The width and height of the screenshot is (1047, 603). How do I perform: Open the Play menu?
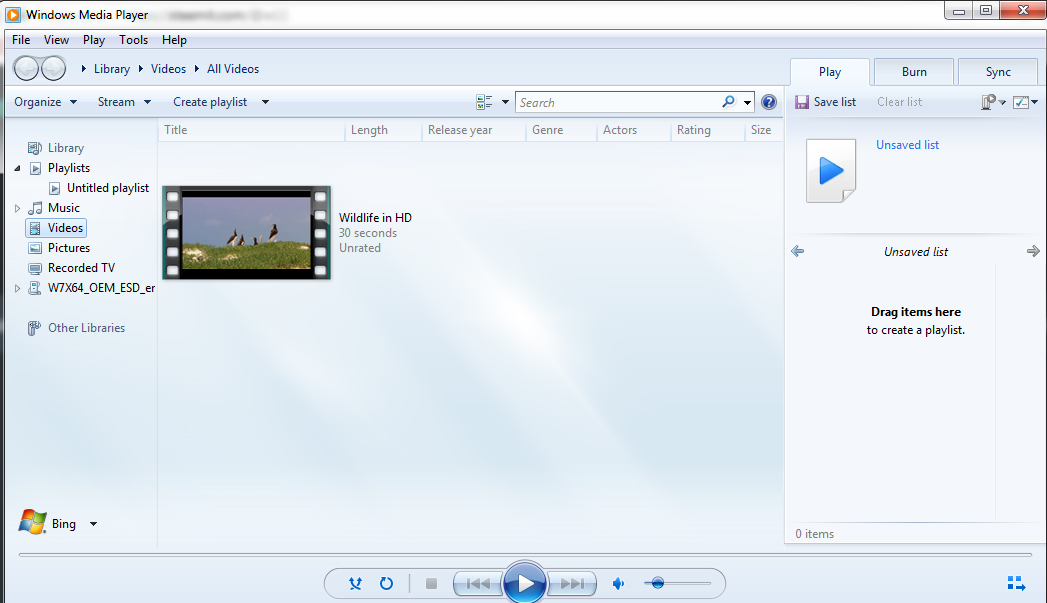pyautogui.click(x=94, y=39)
